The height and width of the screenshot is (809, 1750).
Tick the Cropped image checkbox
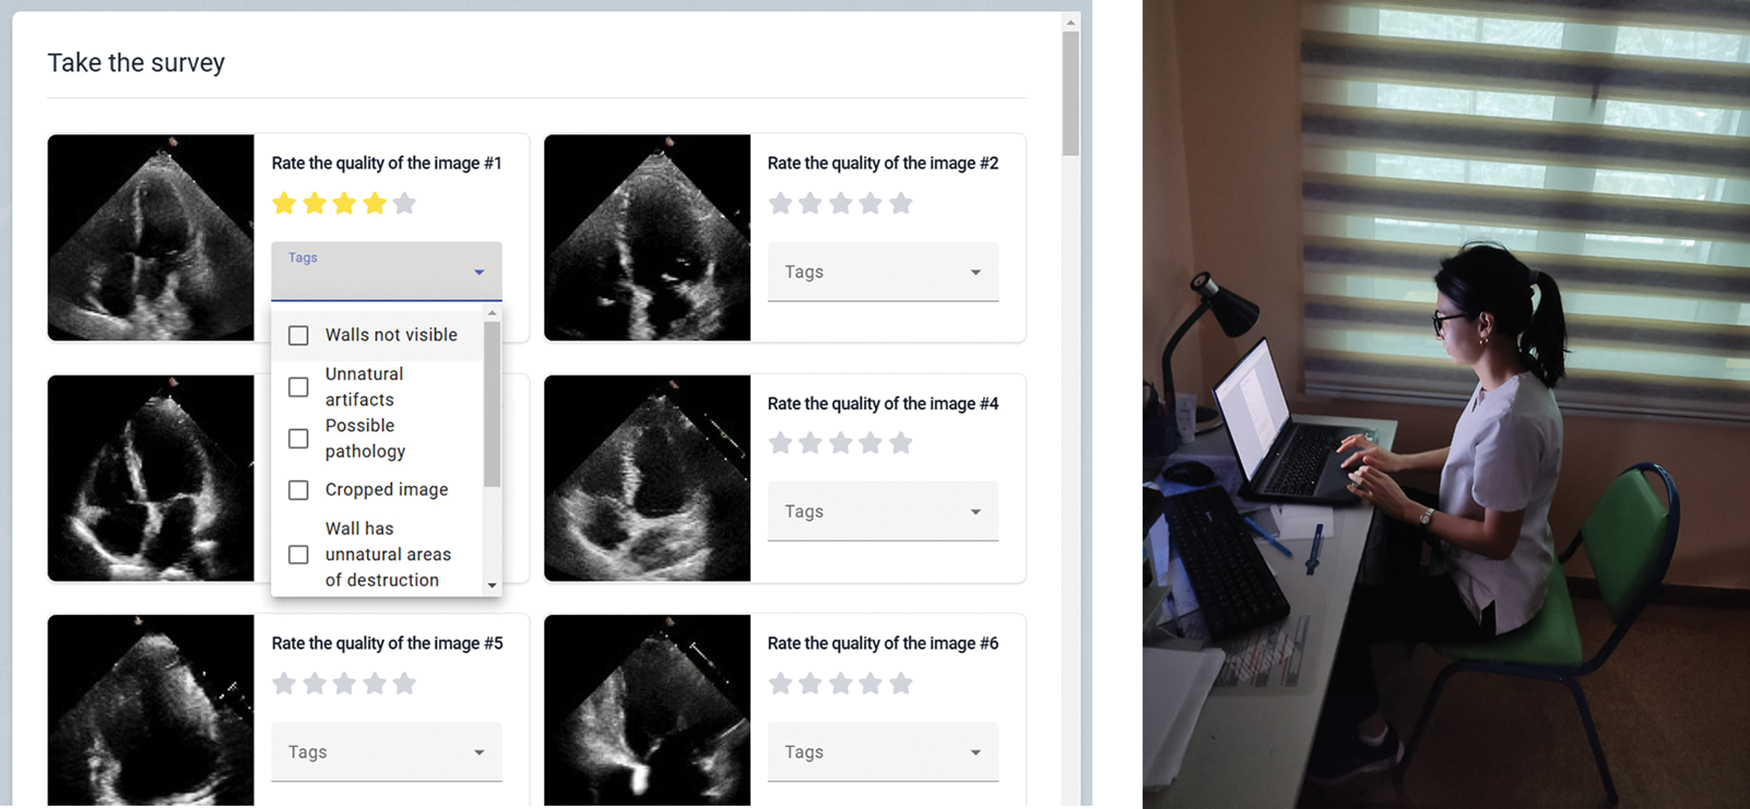pos(298,490)
